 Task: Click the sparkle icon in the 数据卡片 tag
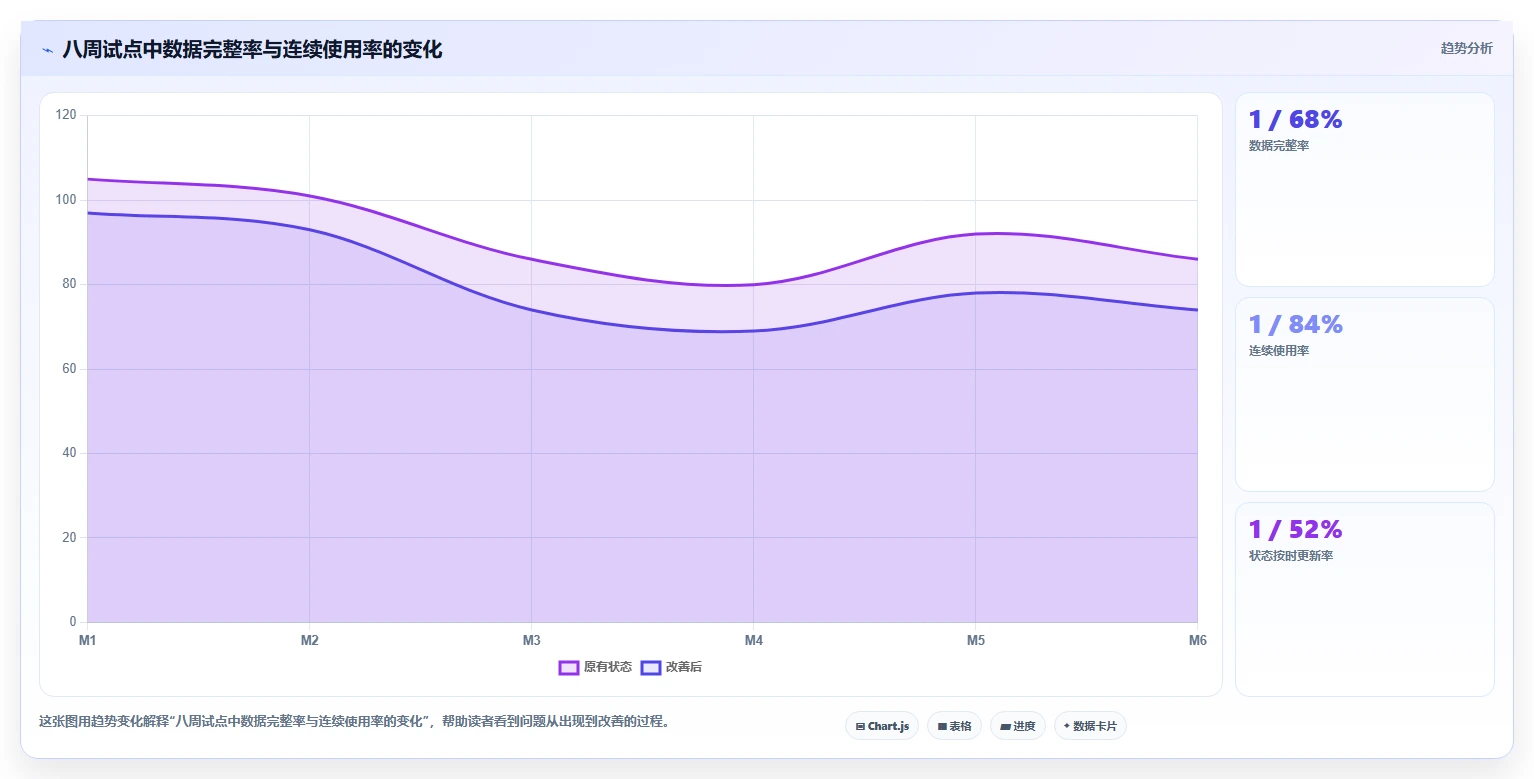[1067, 726]
